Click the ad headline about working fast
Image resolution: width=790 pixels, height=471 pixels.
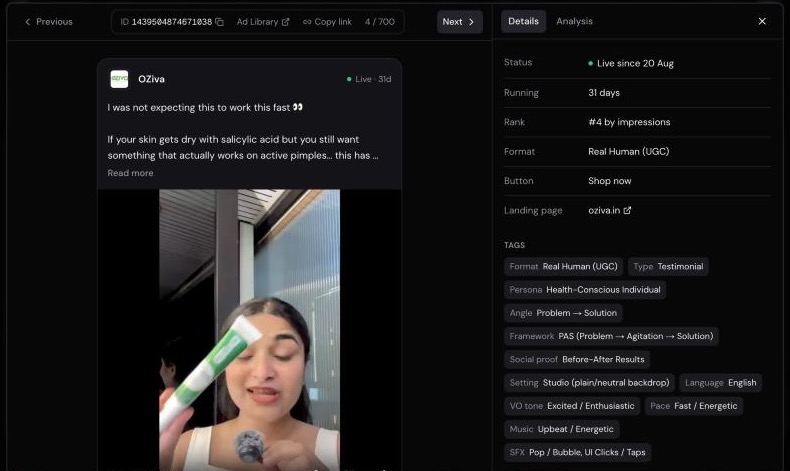pyautogui.click(x=205, y=107)
